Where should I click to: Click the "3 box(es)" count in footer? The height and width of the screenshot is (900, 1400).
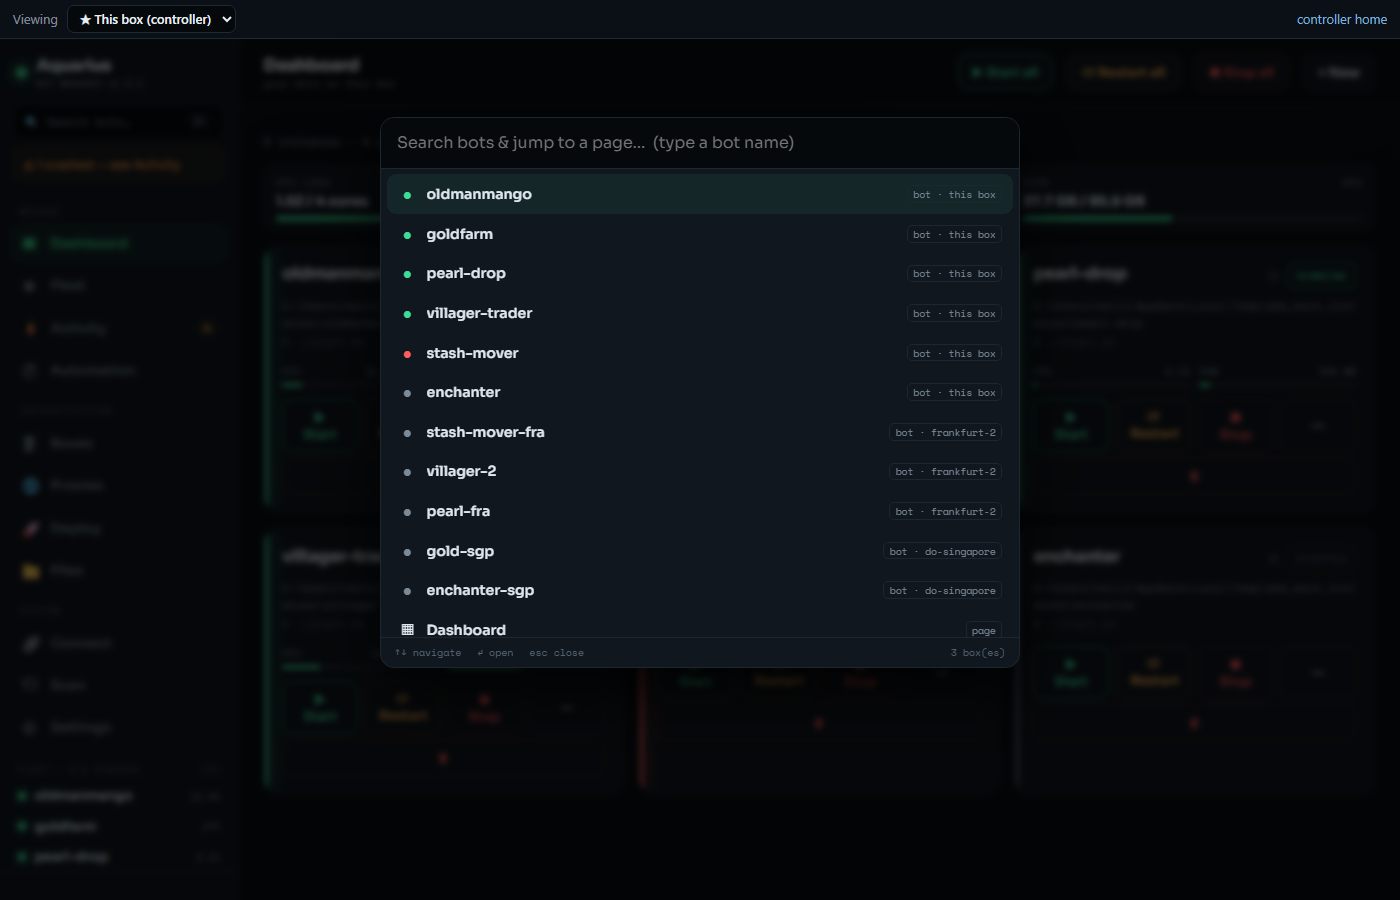pyautogui.click(x=977, y=653)
